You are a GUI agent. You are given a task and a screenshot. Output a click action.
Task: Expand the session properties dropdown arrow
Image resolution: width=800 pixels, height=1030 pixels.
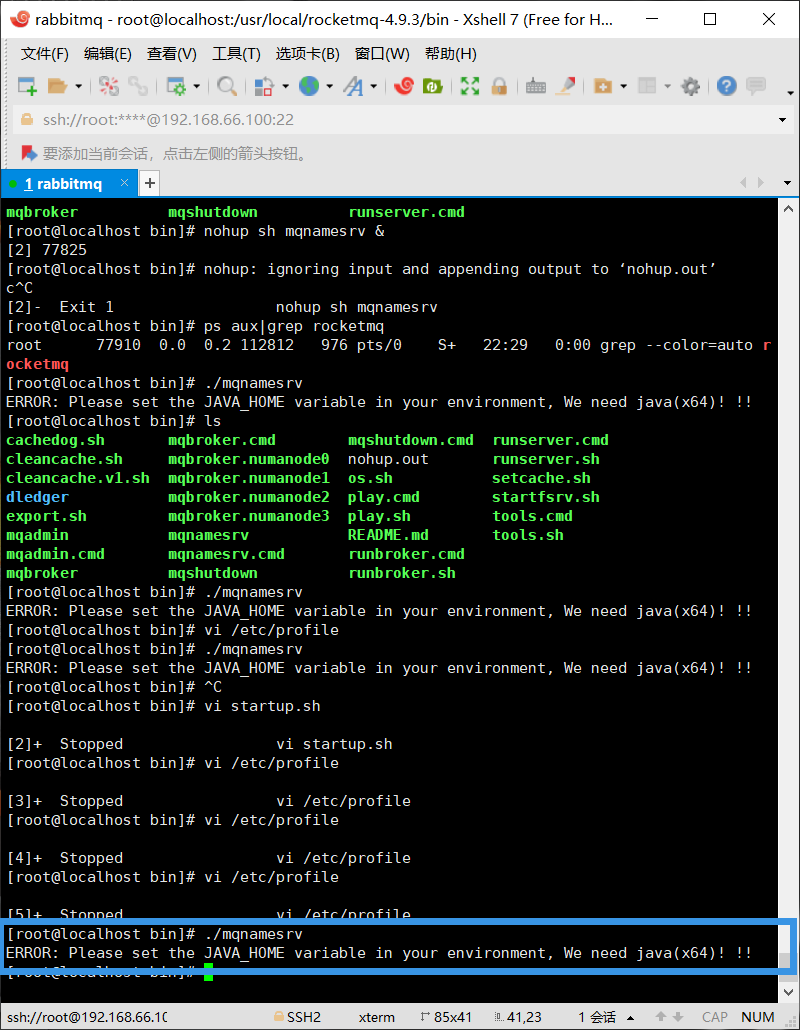(196, 86)
